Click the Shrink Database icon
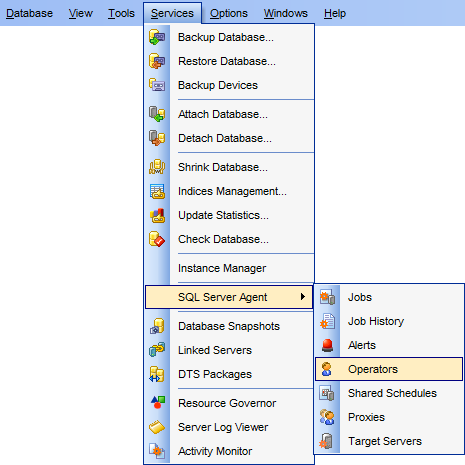 click(157, 167)
